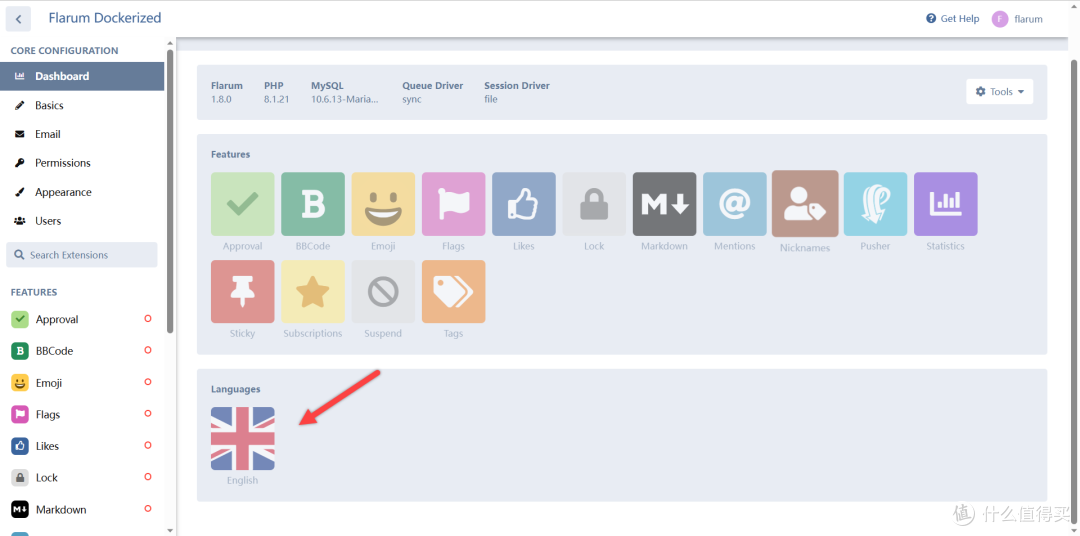Open the Pusher extension tile
This screenshot has height=536, width=1080.
click(x=875, y=204)
